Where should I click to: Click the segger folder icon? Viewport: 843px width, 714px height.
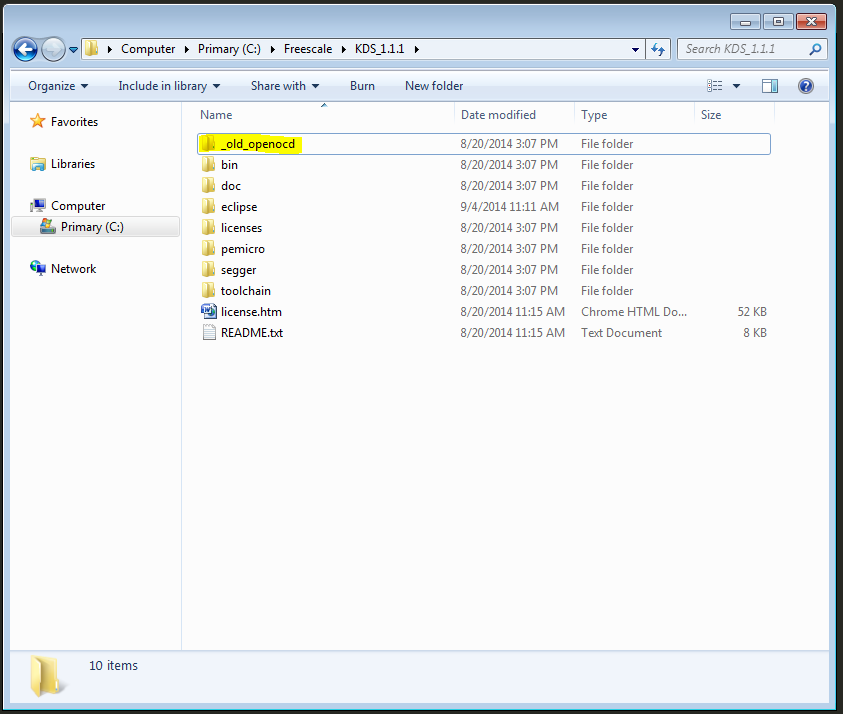tap(209, 270)
